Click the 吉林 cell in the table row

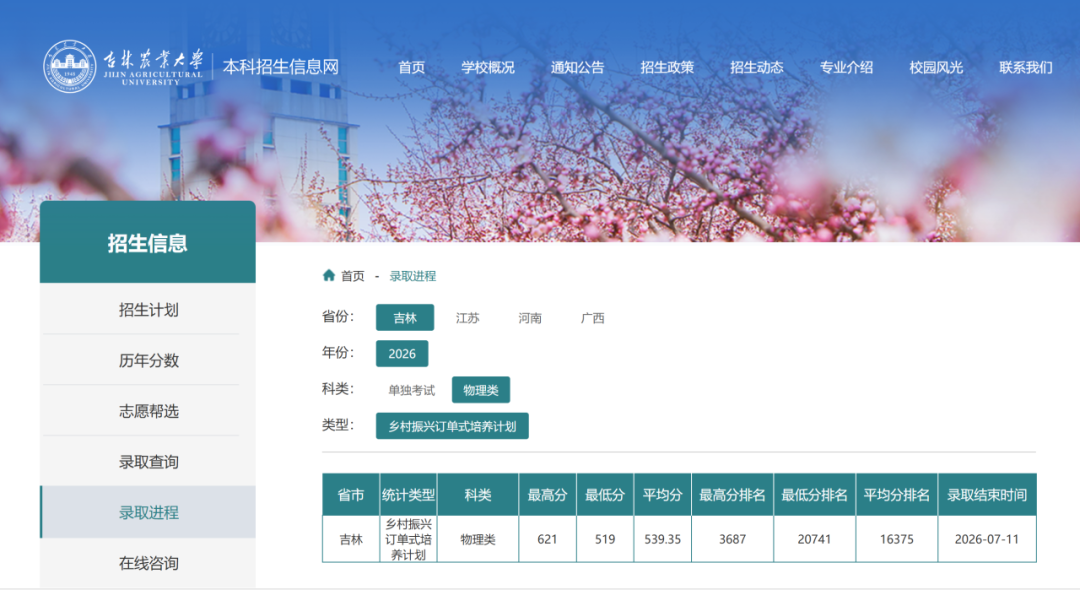(x=351, y=539)
